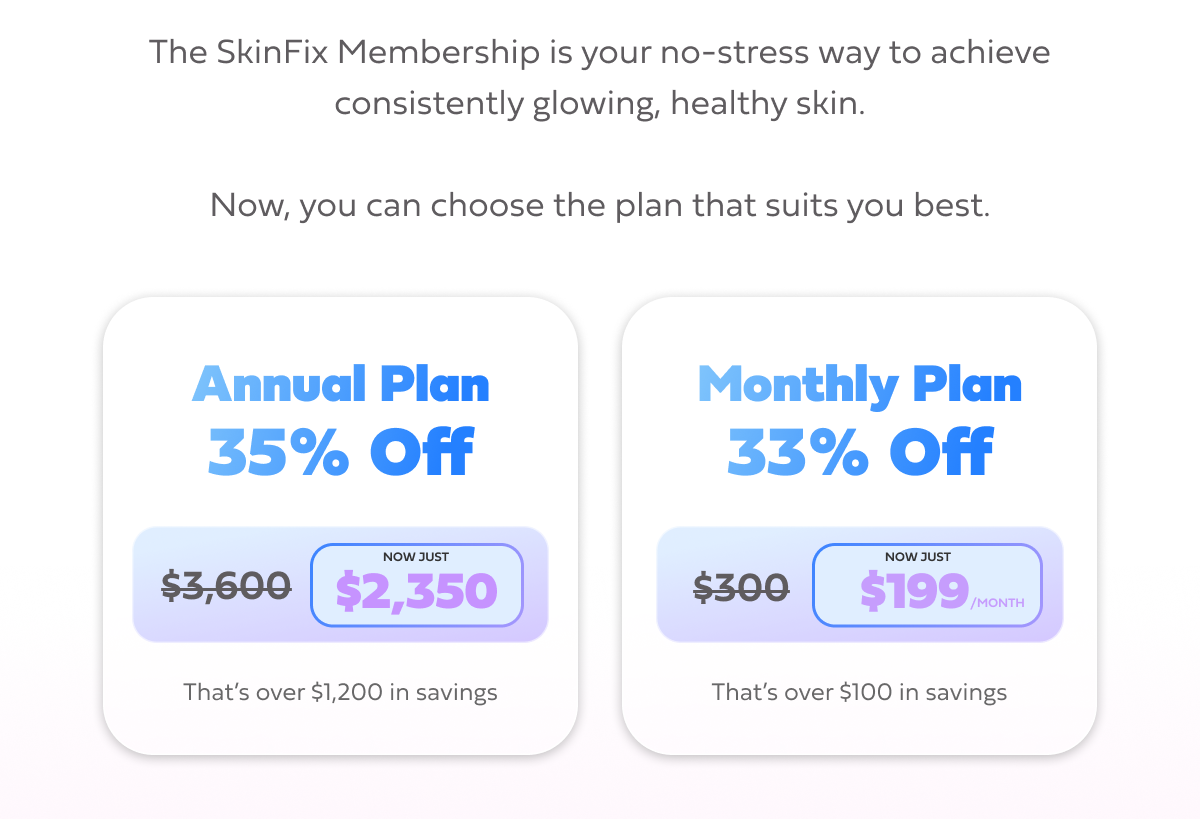The width and height of the screenshot is (1200, 819).
Task: Click the "consistently glowing, healthy skin" text line
Action: pyautogui.click(x=600, y=104)
